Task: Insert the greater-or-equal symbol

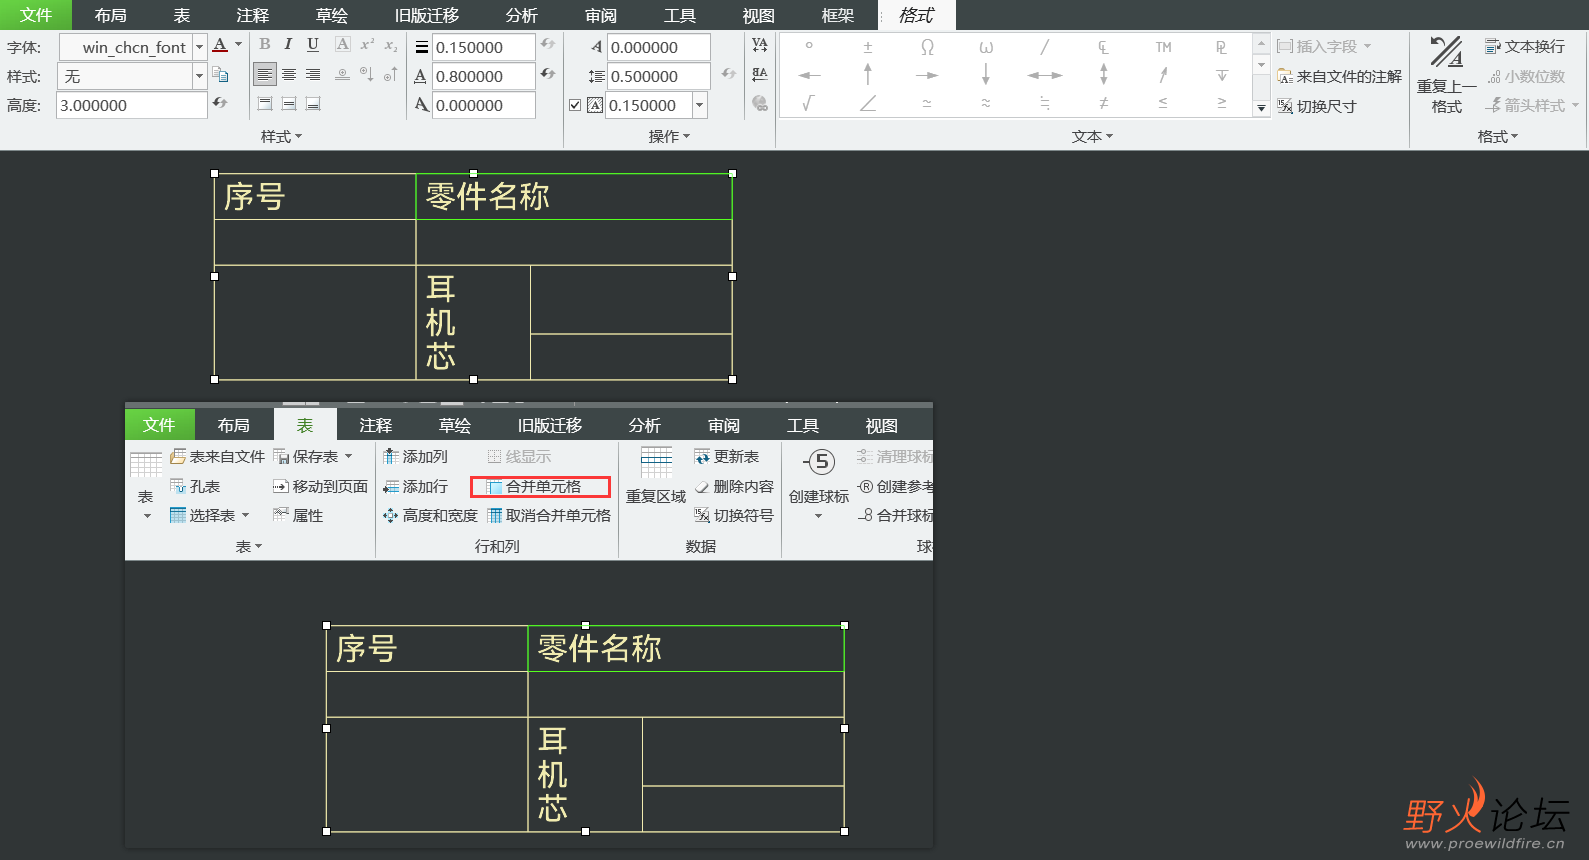Action: (x=1222, y=103)
